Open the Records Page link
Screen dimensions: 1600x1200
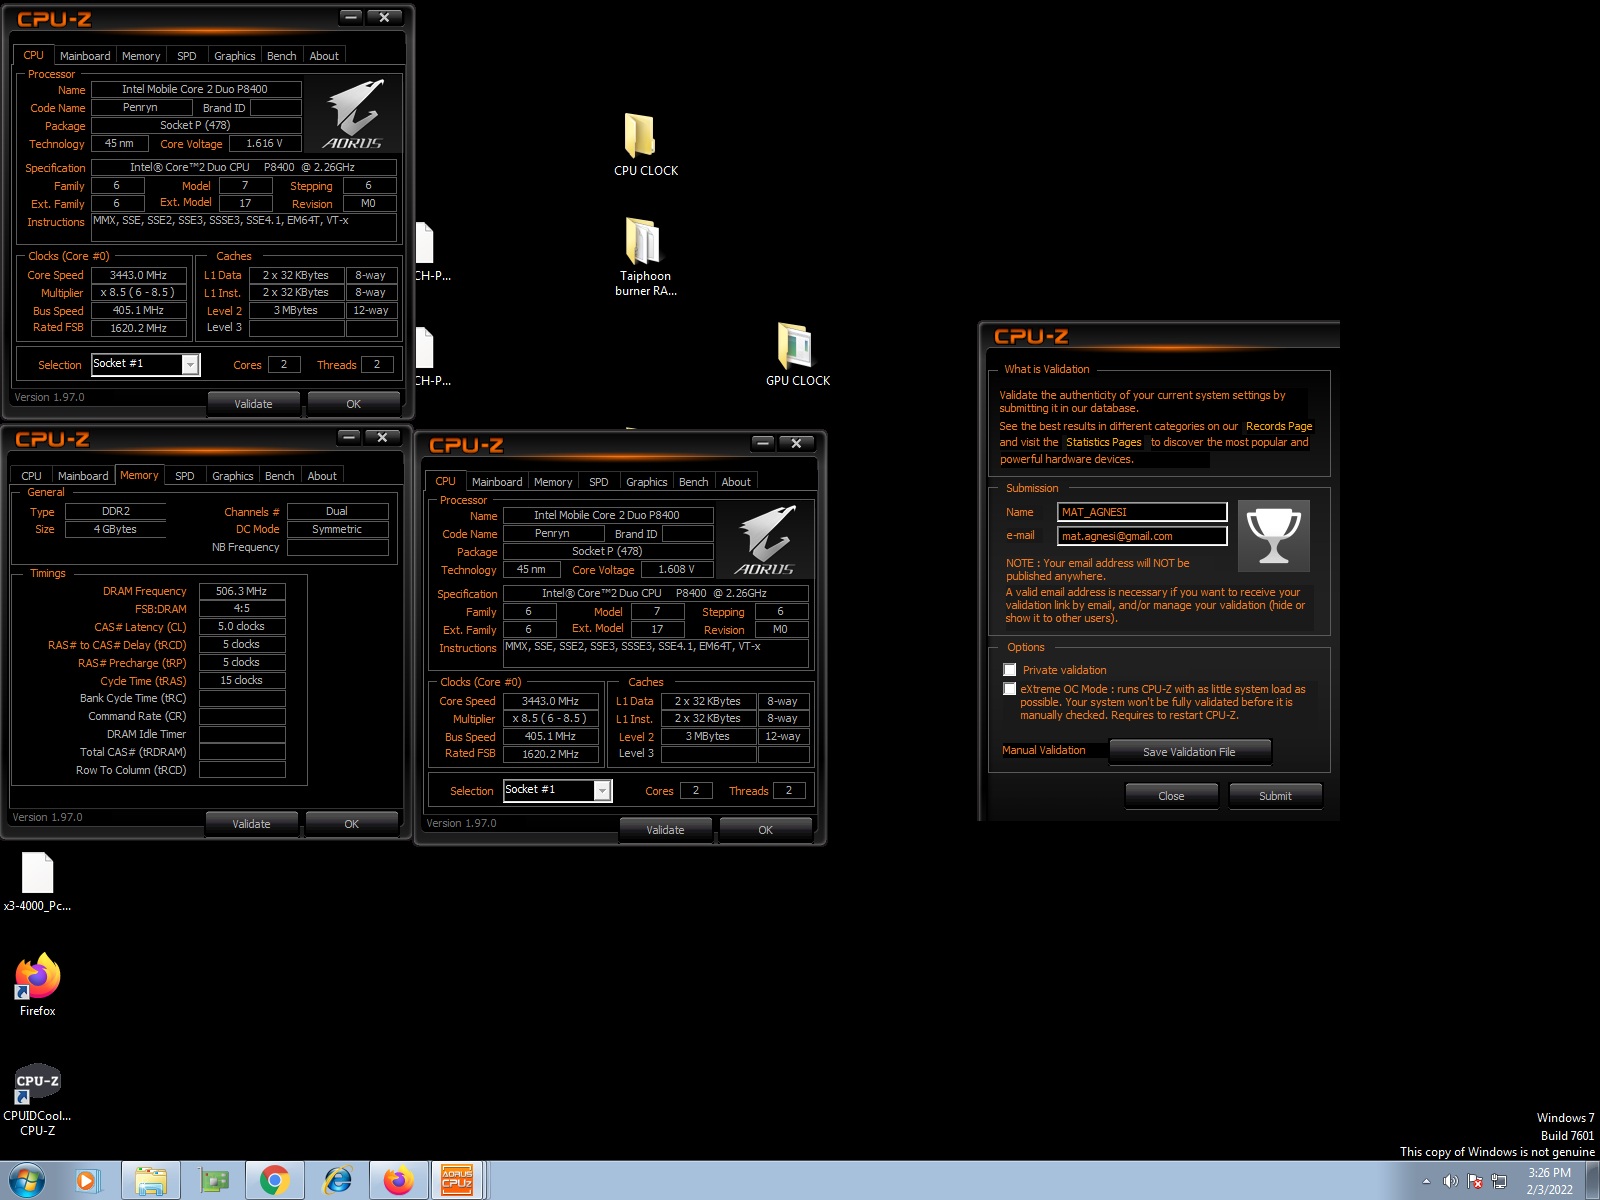[x=1278, y=426]
